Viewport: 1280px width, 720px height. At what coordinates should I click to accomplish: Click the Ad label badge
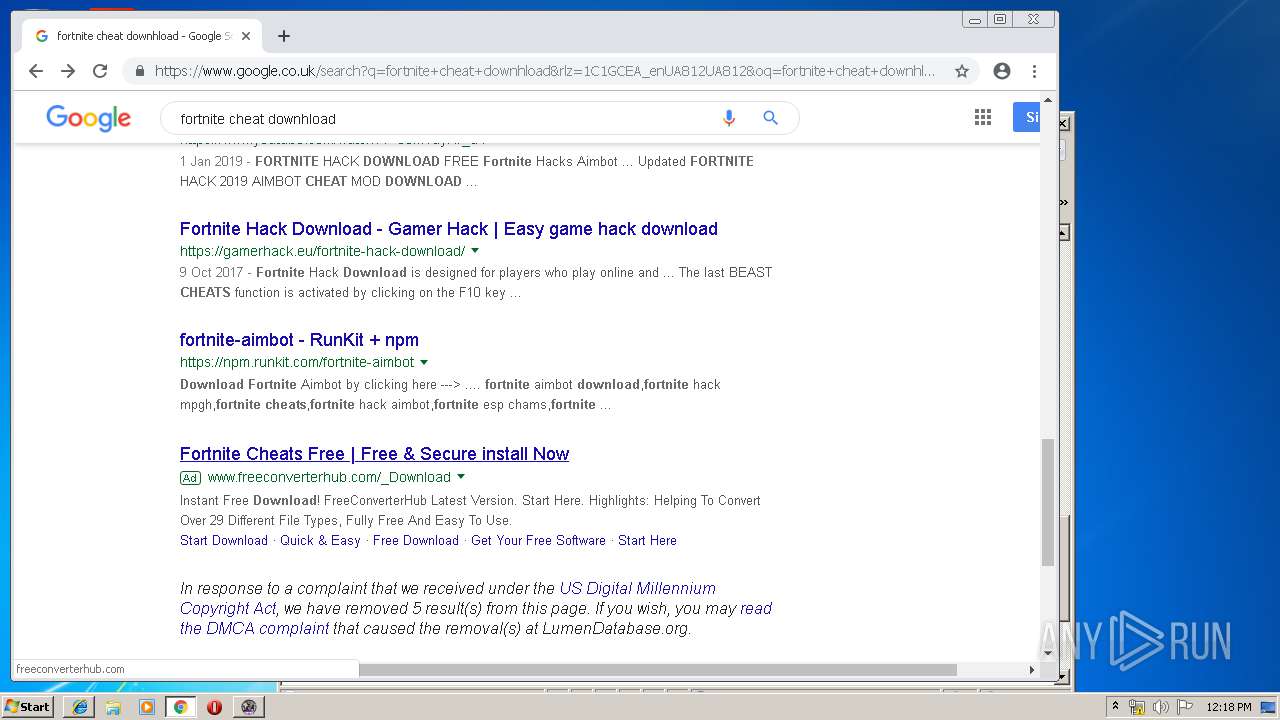[x=190, y=478]
